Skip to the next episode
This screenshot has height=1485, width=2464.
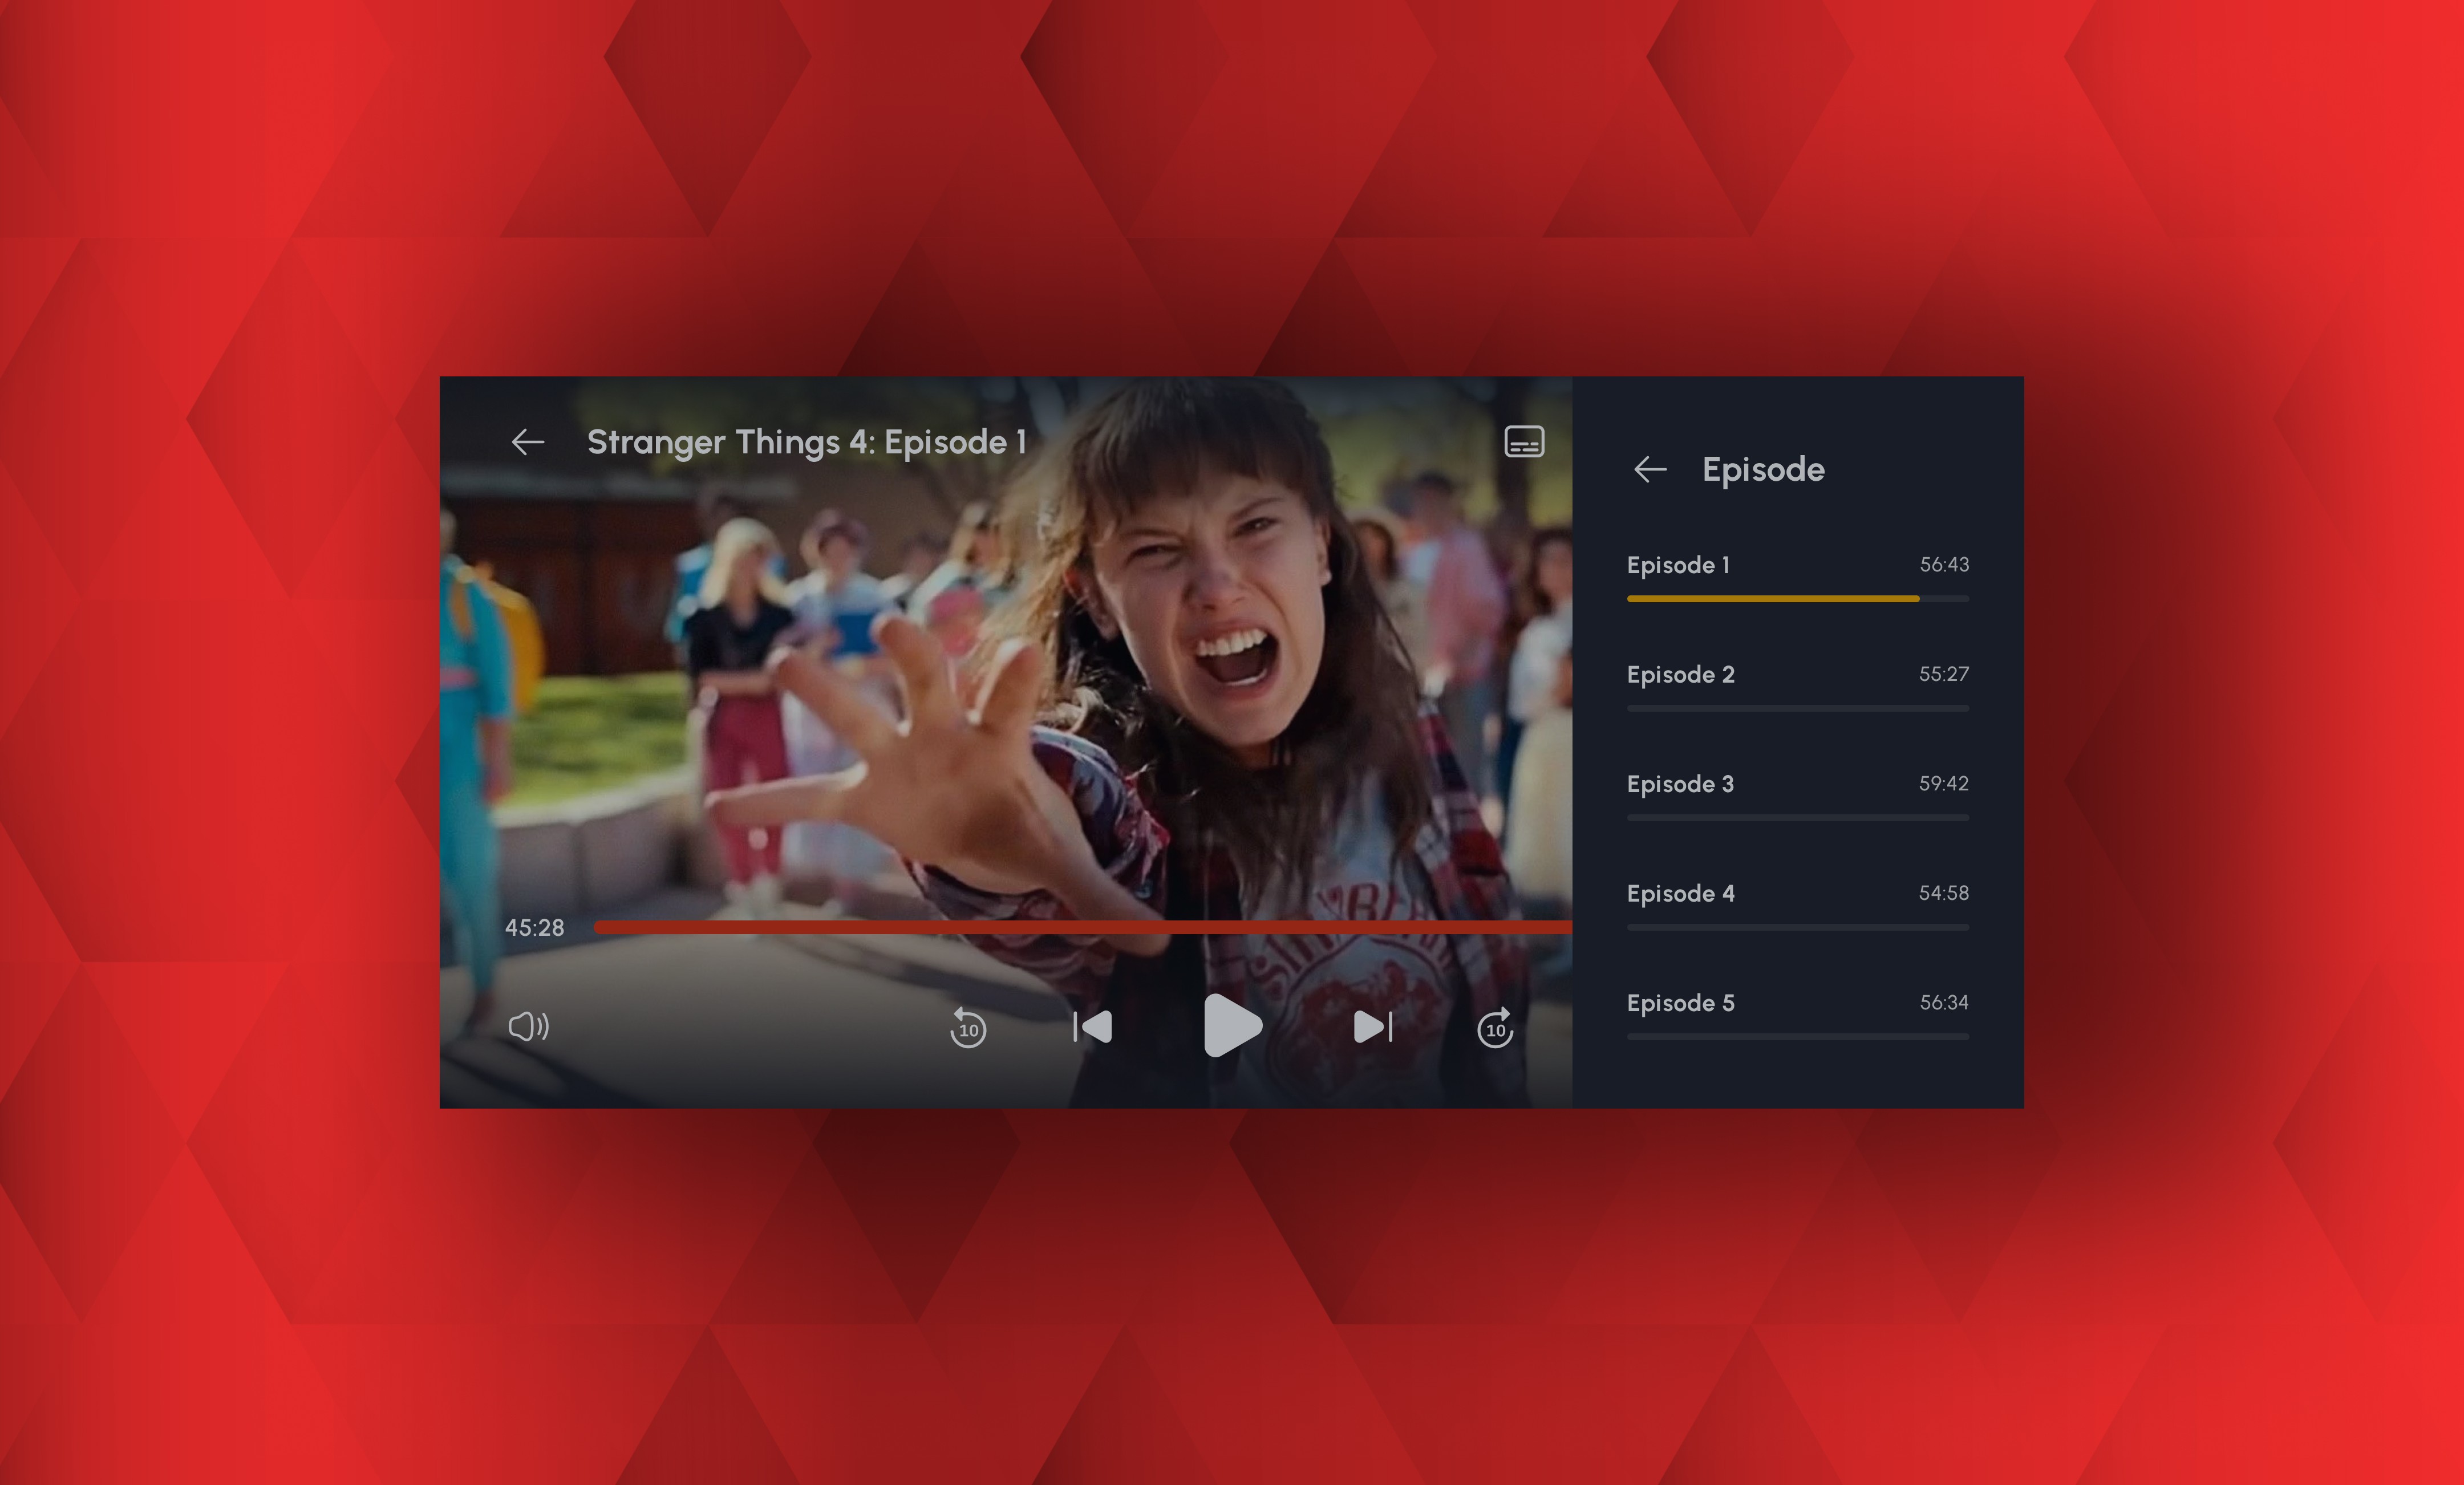tap(1373, 1027)
